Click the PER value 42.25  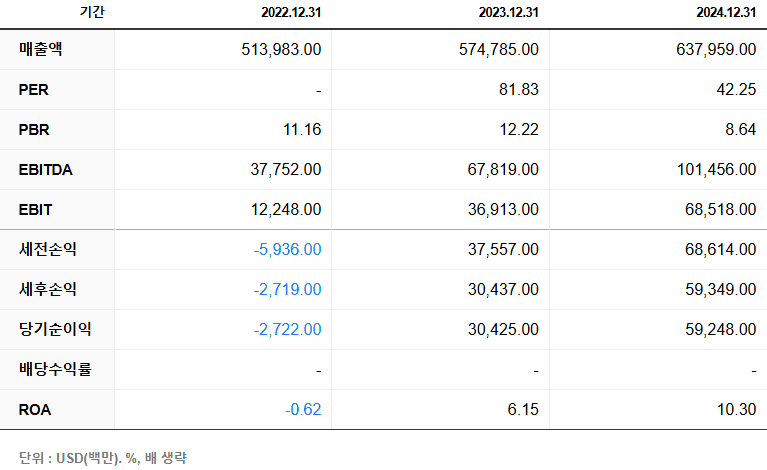pyautogui.click(x=737, y=90)
